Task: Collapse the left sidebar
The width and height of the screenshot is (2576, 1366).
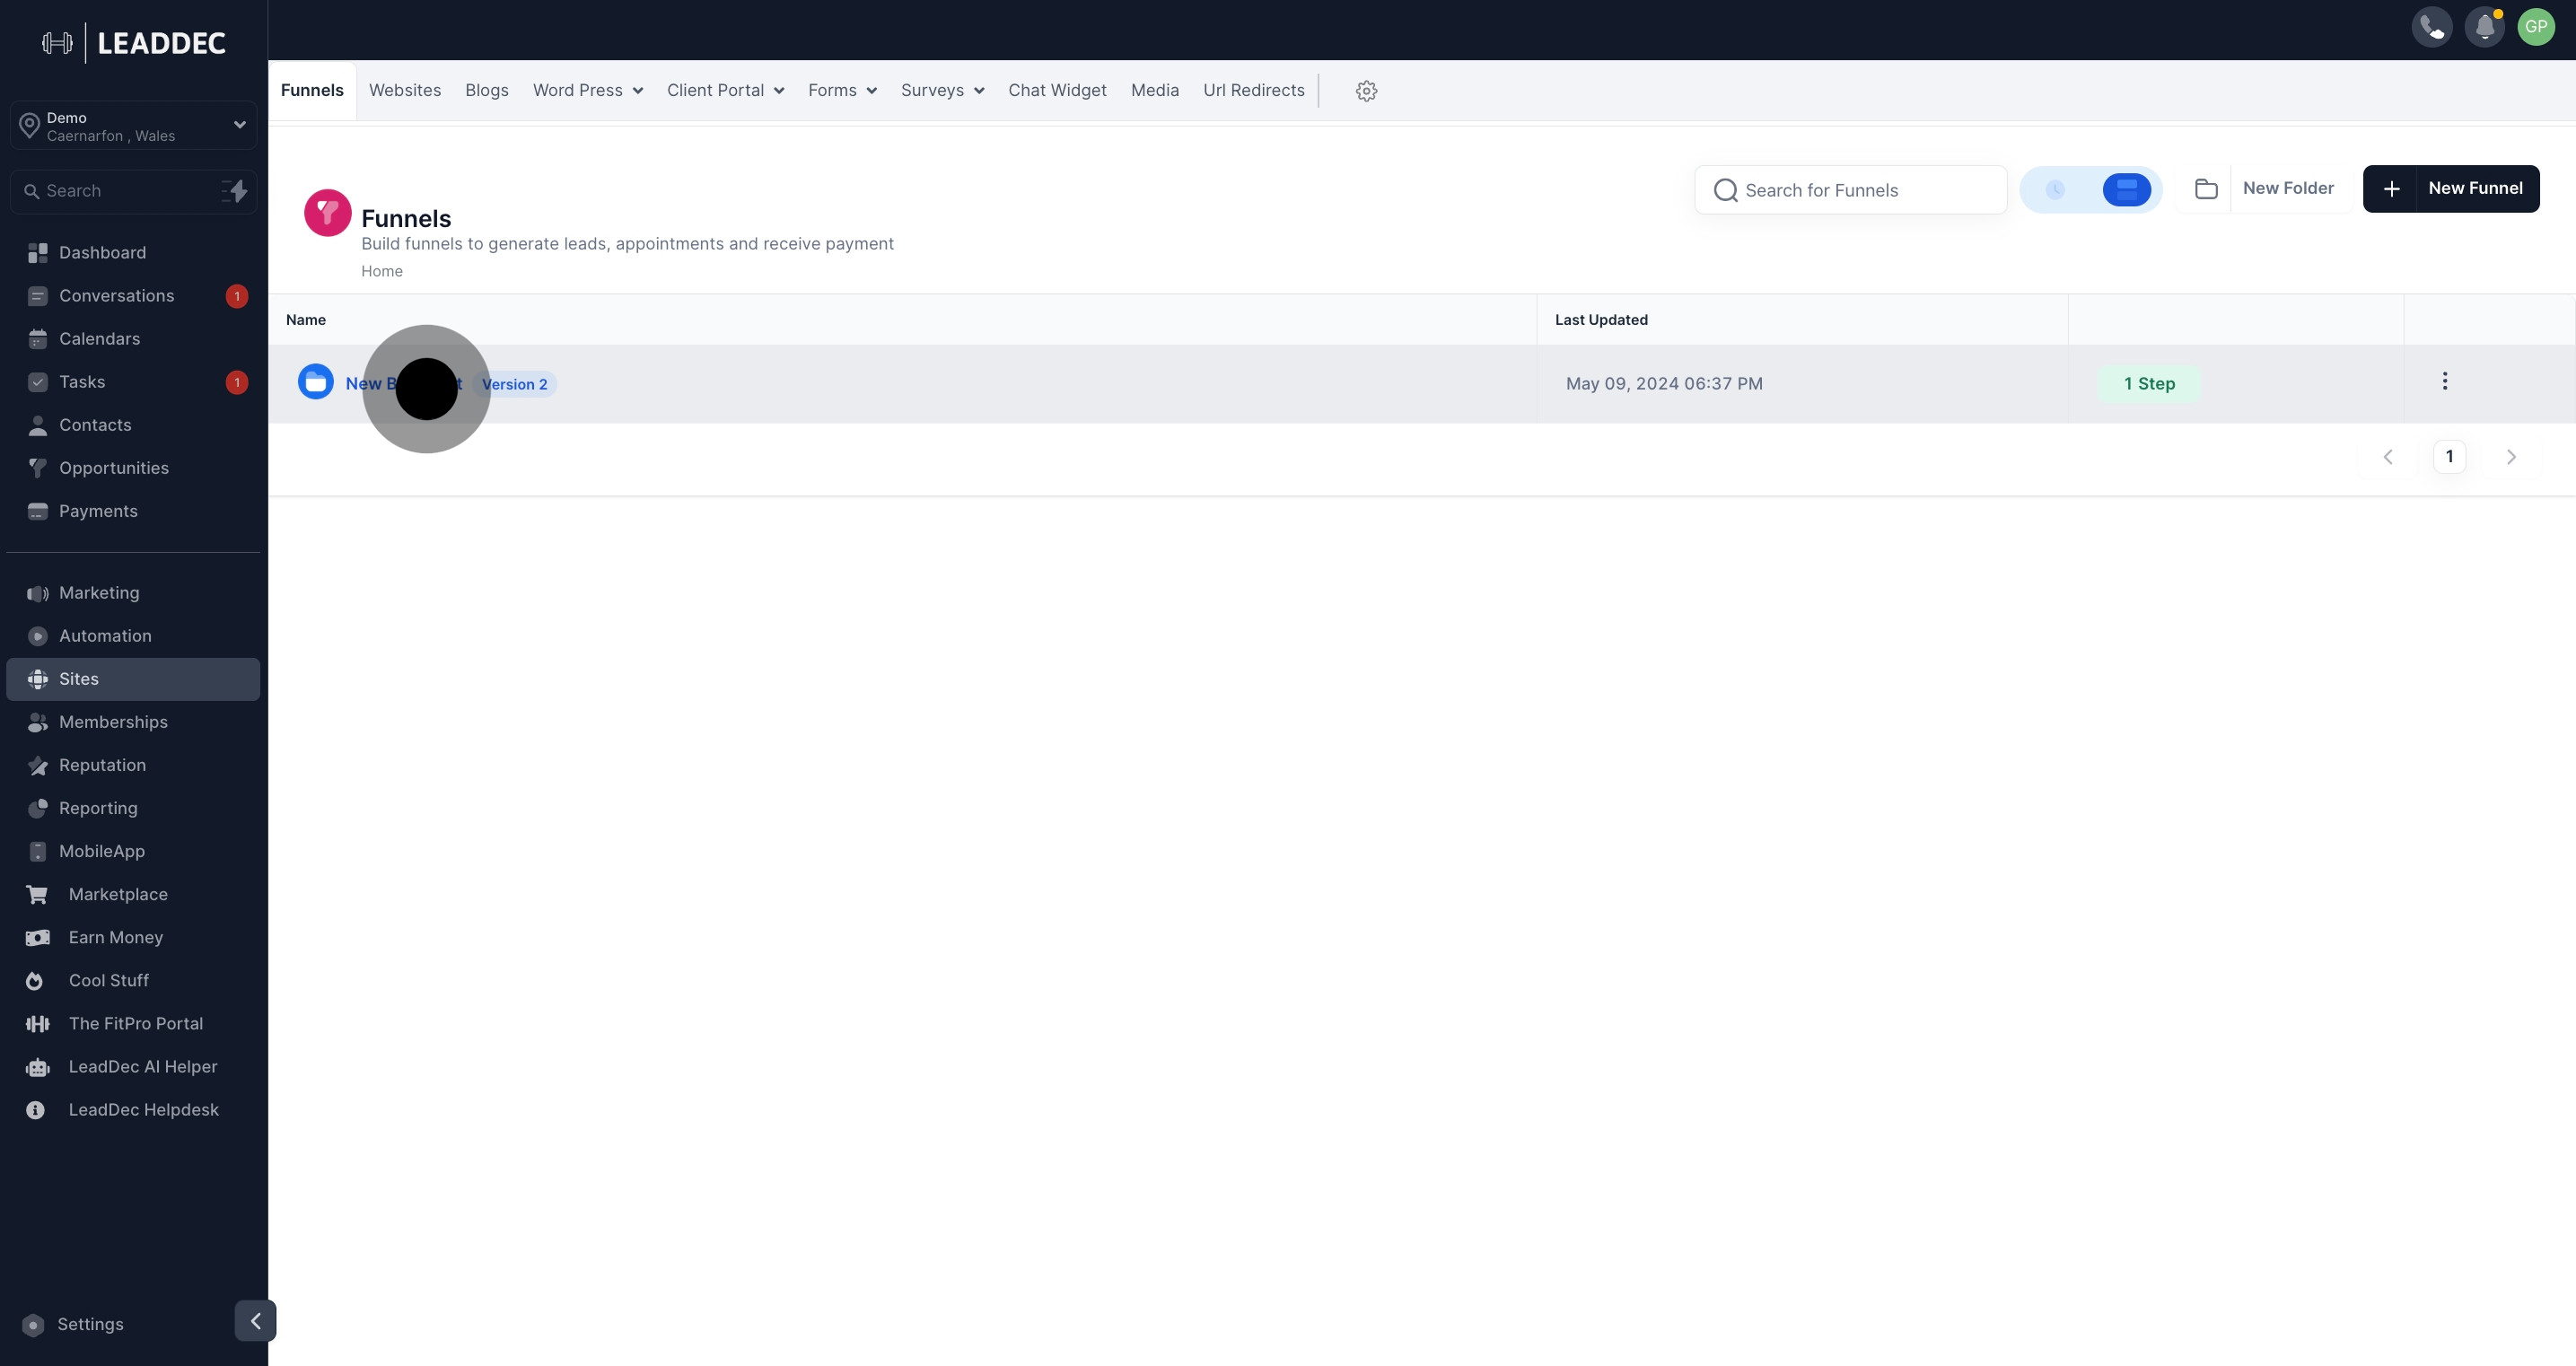Action: (255, 1321)
